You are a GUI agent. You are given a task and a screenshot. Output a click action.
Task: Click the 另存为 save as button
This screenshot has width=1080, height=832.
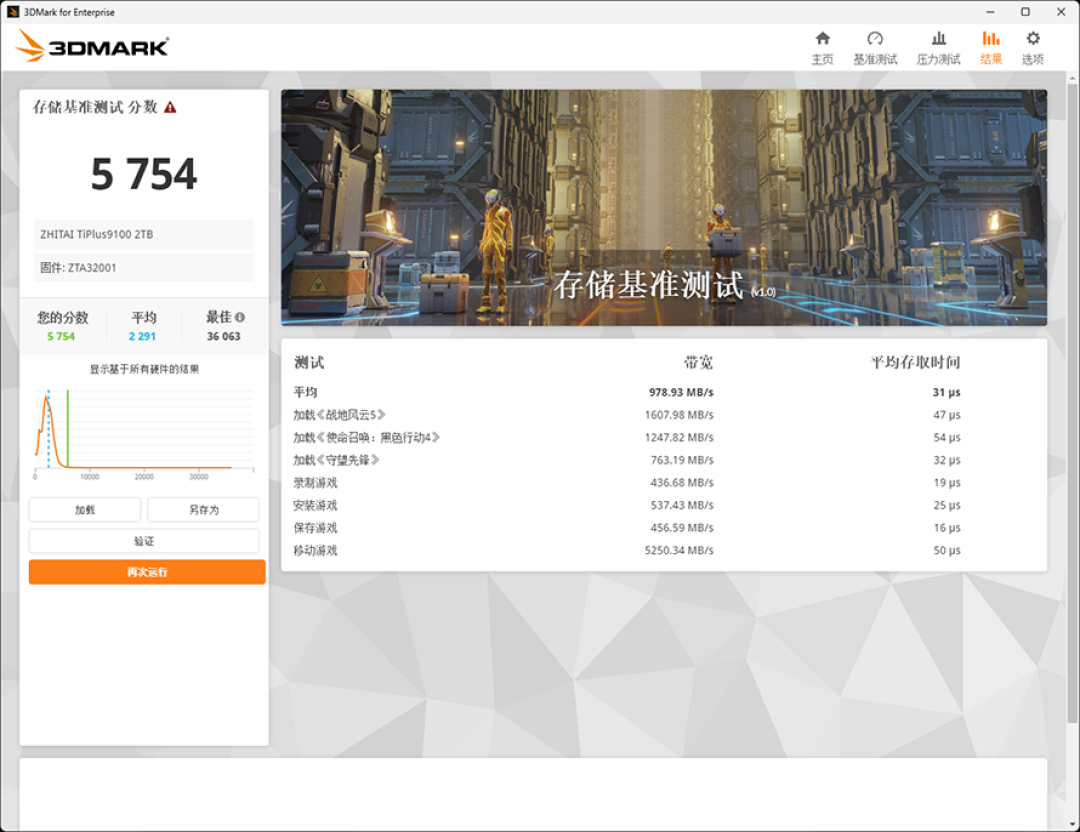click(203, 510)
